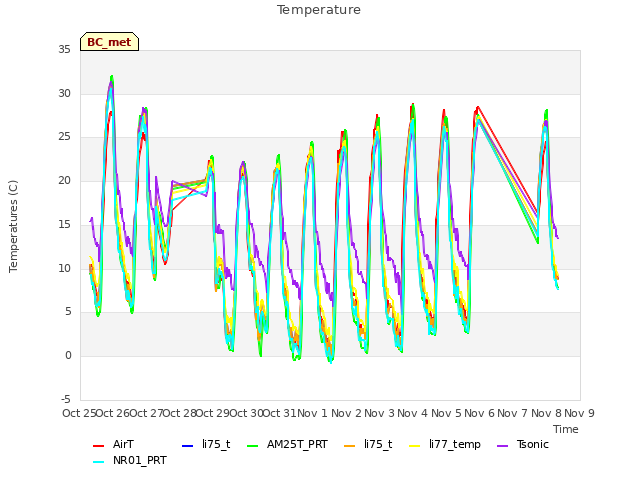Toggle the NR01_PRT legend entry
Screen dimensions: 640x480
pos(130,461)
